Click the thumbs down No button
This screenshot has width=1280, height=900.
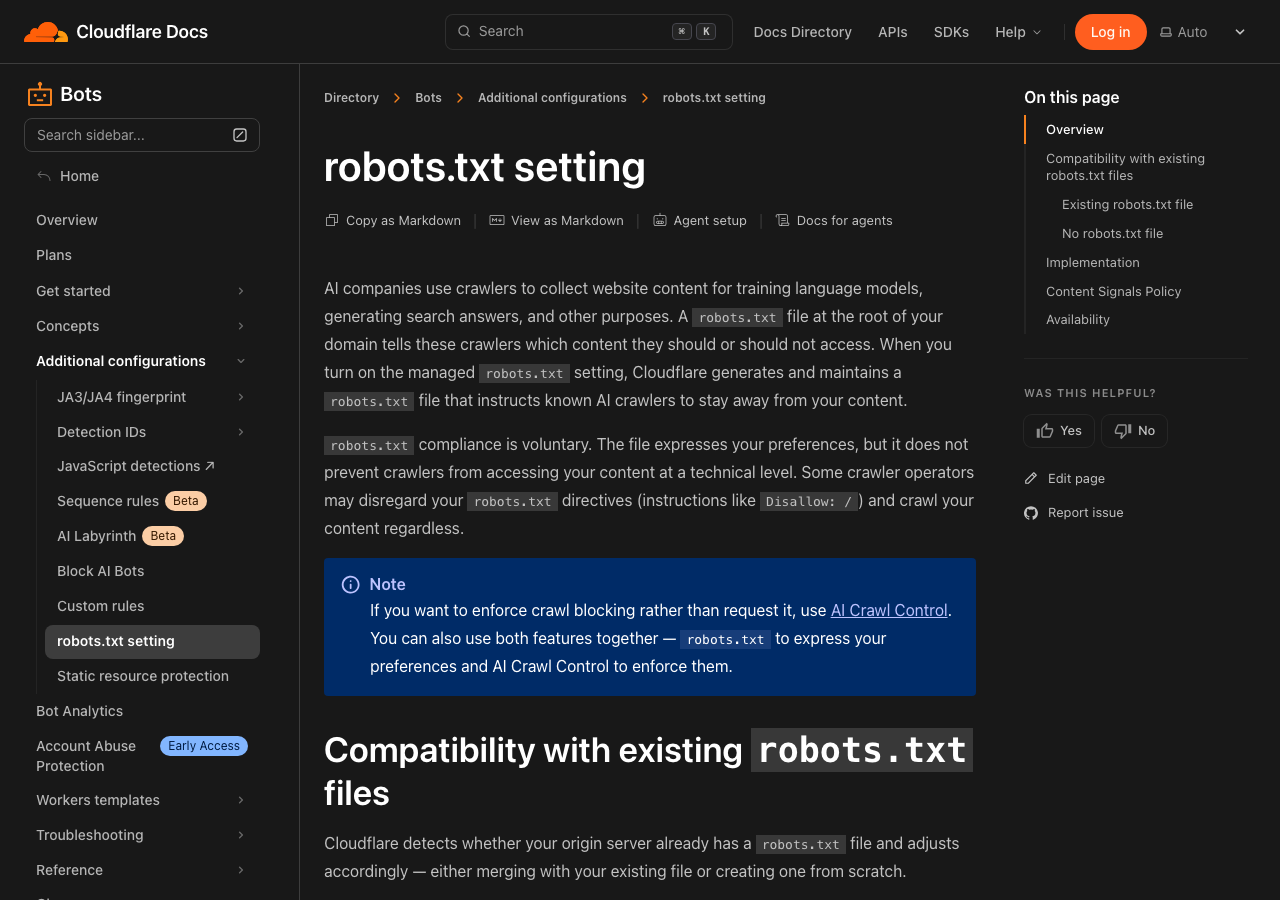pos(1134,431)
